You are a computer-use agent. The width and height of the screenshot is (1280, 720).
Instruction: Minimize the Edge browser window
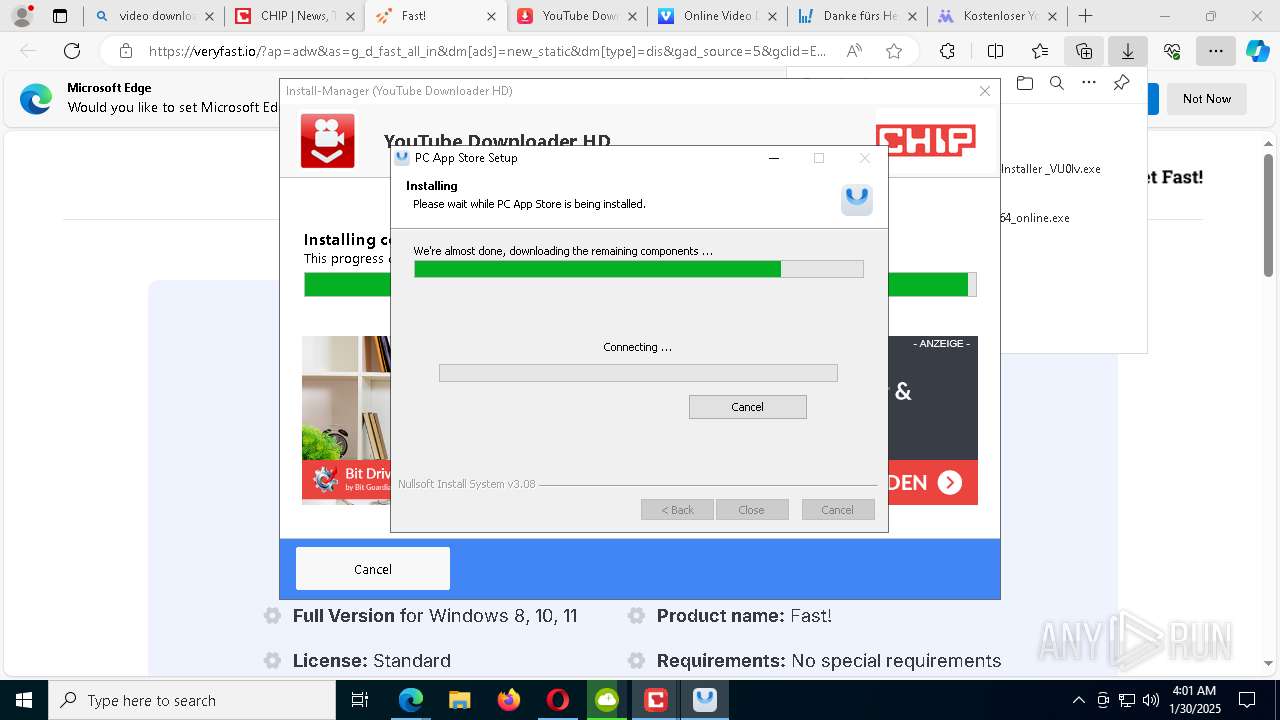(1166, 16)
